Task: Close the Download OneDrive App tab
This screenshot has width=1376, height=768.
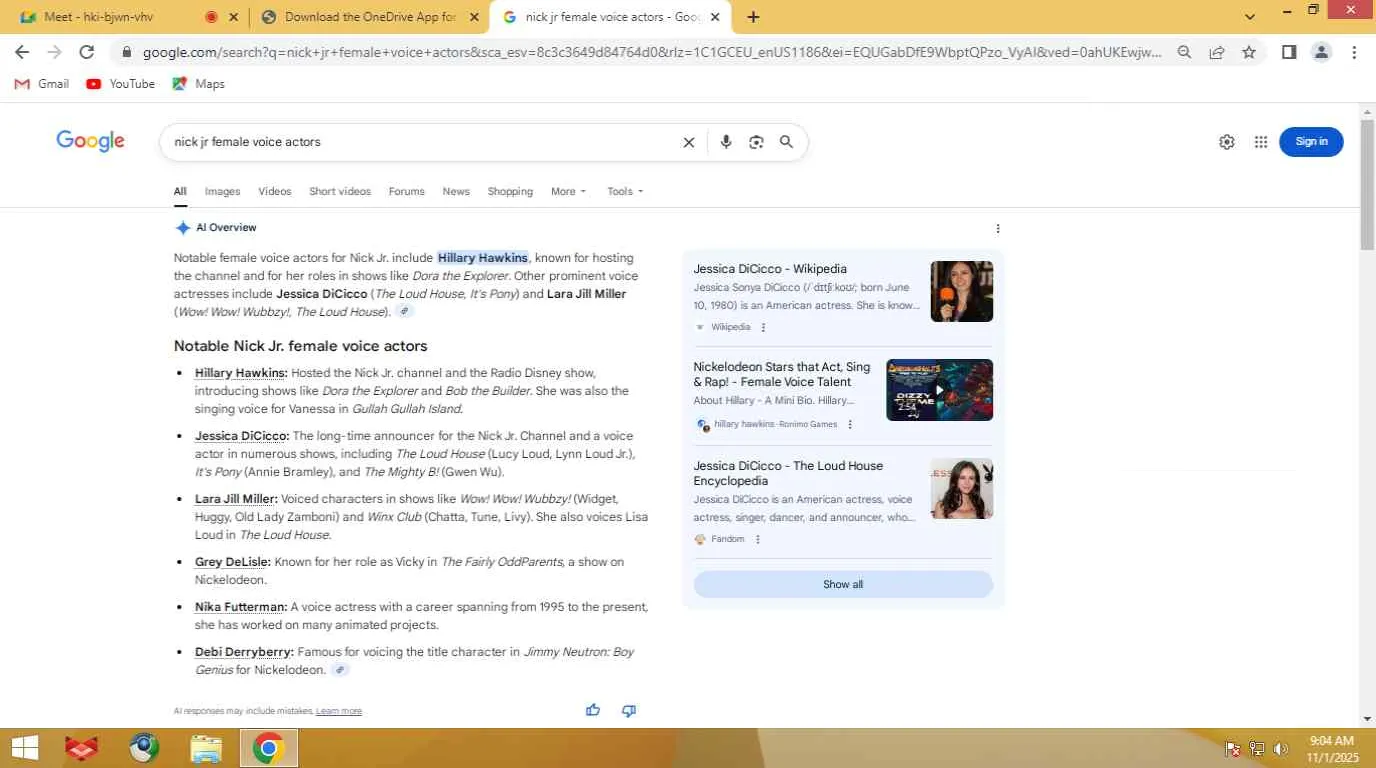Action: click(474, 17)
